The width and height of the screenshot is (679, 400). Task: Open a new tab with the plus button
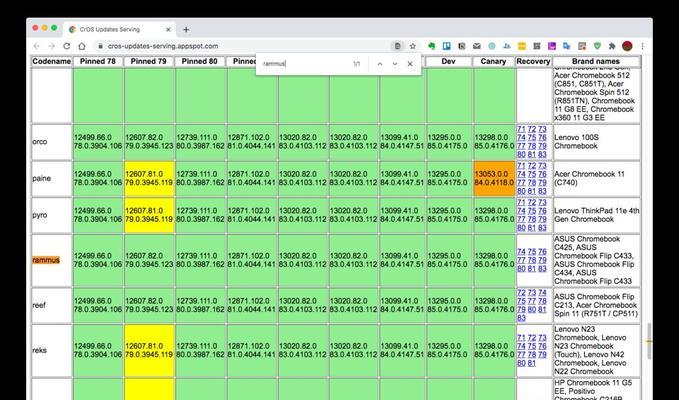point(186,29)
